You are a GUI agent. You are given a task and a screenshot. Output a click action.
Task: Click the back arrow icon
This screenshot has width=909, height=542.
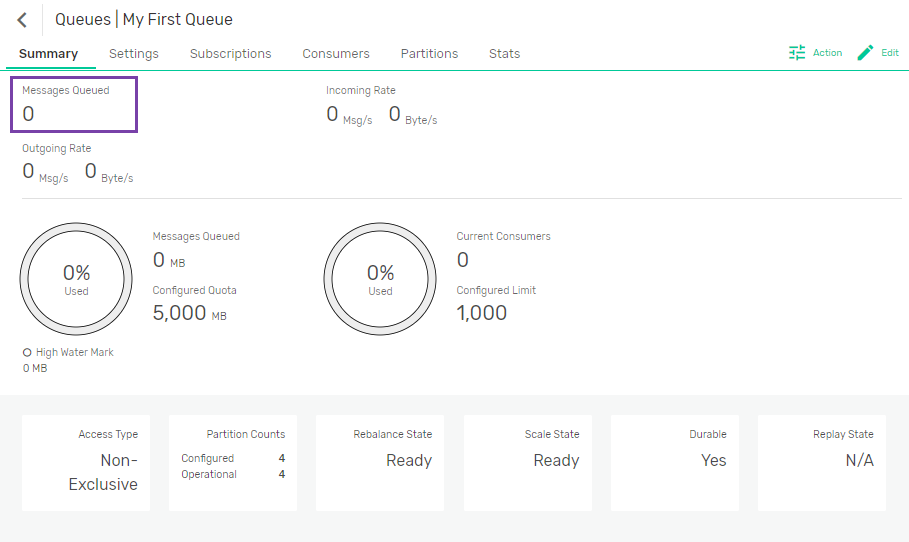click(22, 20)
